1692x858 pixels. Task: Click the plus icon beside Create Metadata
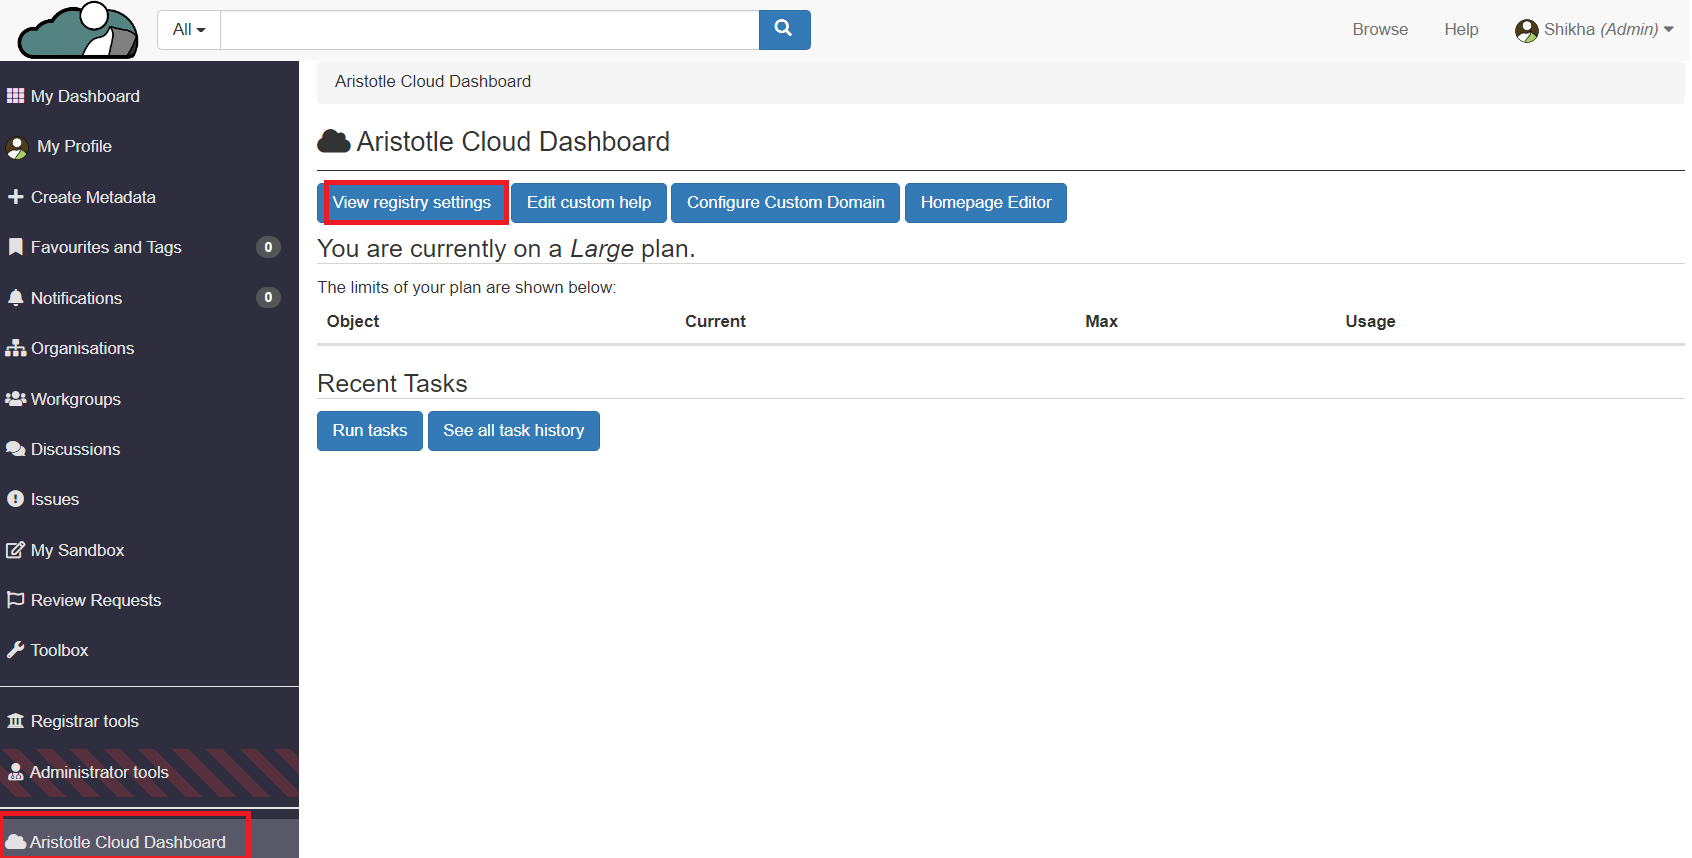(x=15, y=197)
